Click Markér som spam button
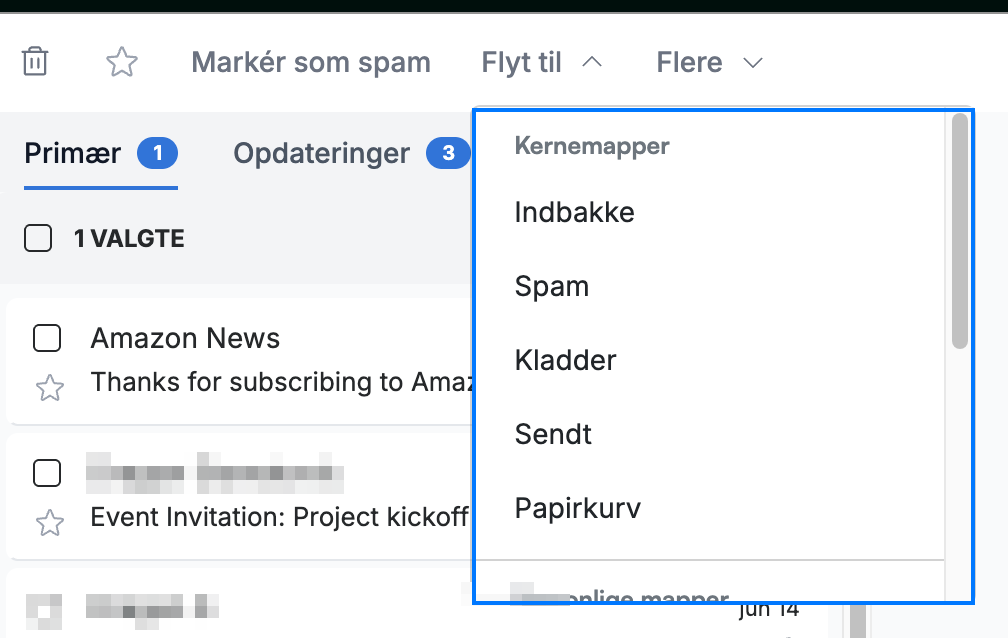The image size is (1008, 638). [x=311, y=62]
